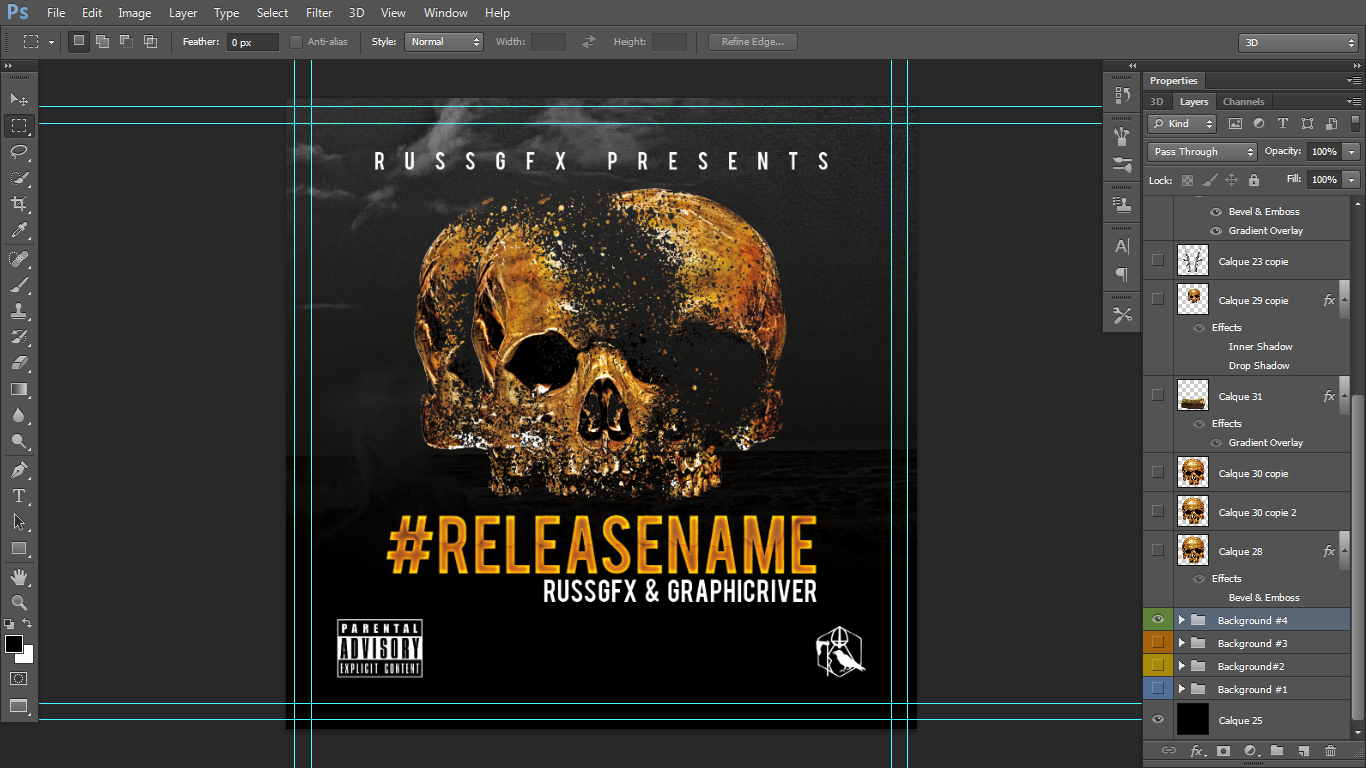Open the Layers panel flyout menu
Image resolution: width=1366 pixels, height=768 pixels.
1353,102
